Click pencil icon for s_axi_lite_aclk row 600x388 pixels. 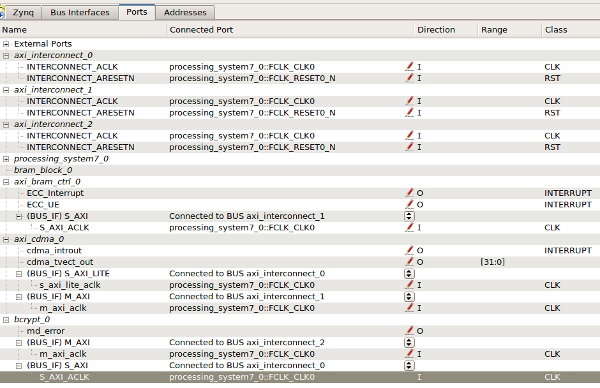point(409,285)
